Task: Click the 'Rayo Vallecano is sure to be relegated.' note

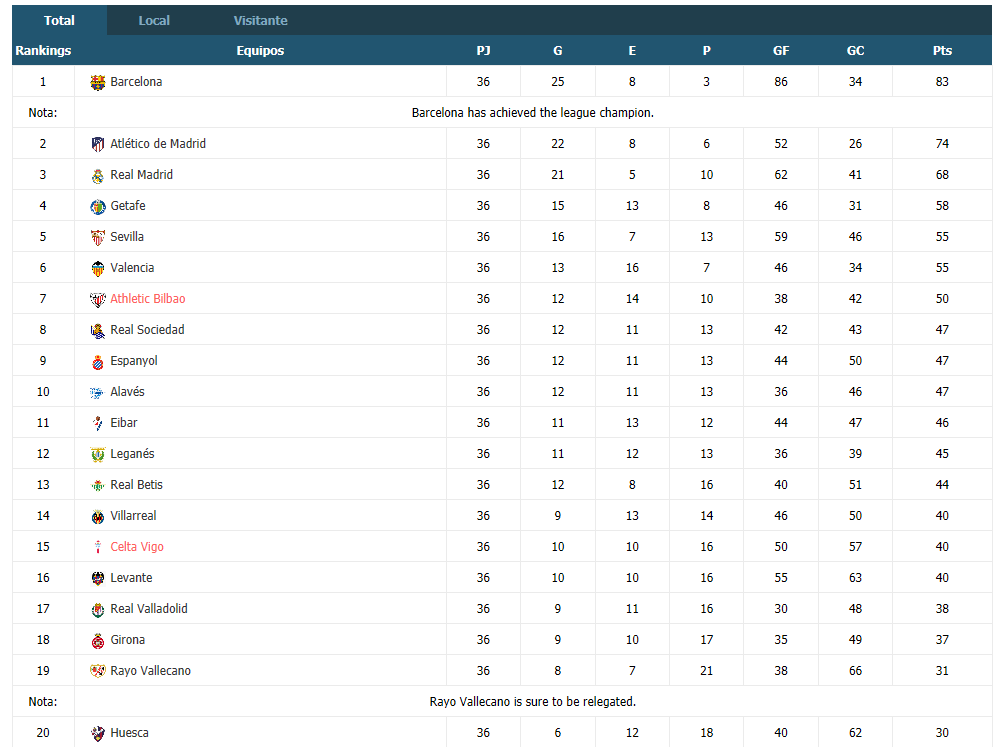Action: pyautogui.click(x=532, y=702)
